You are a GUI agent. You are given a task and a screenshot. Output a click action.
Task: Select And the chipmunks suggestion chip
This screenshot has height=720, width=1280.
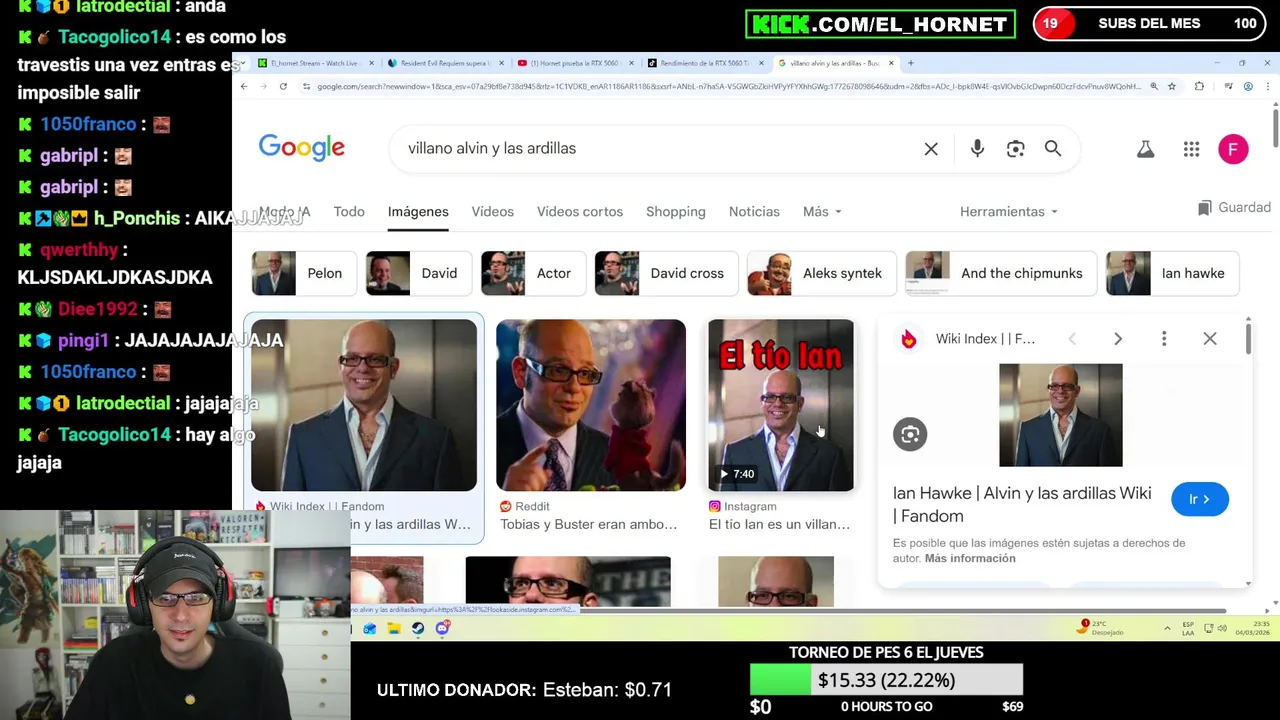click(x=1000, y=274)
